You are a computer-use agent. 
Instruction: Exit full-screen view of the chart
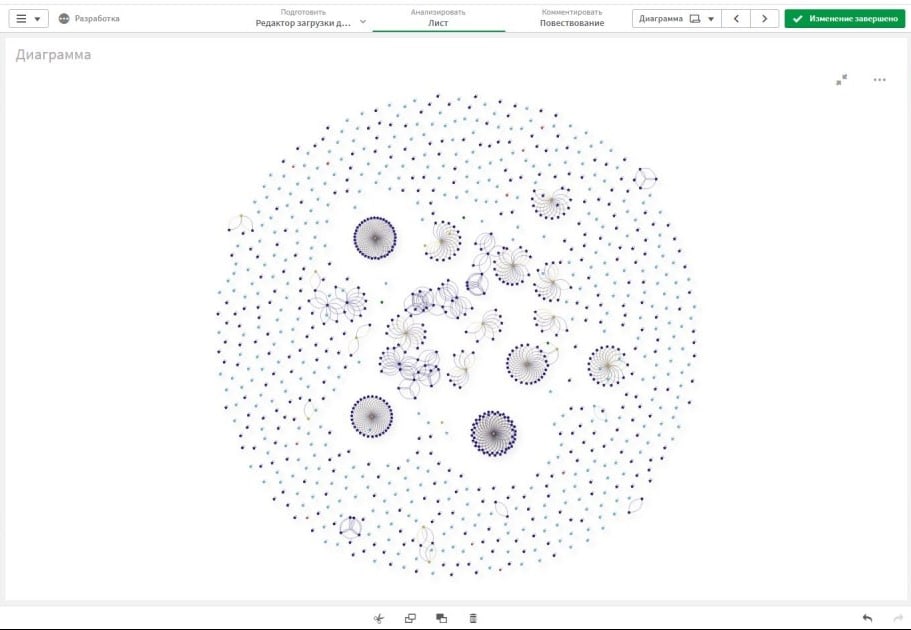(841, 80)
